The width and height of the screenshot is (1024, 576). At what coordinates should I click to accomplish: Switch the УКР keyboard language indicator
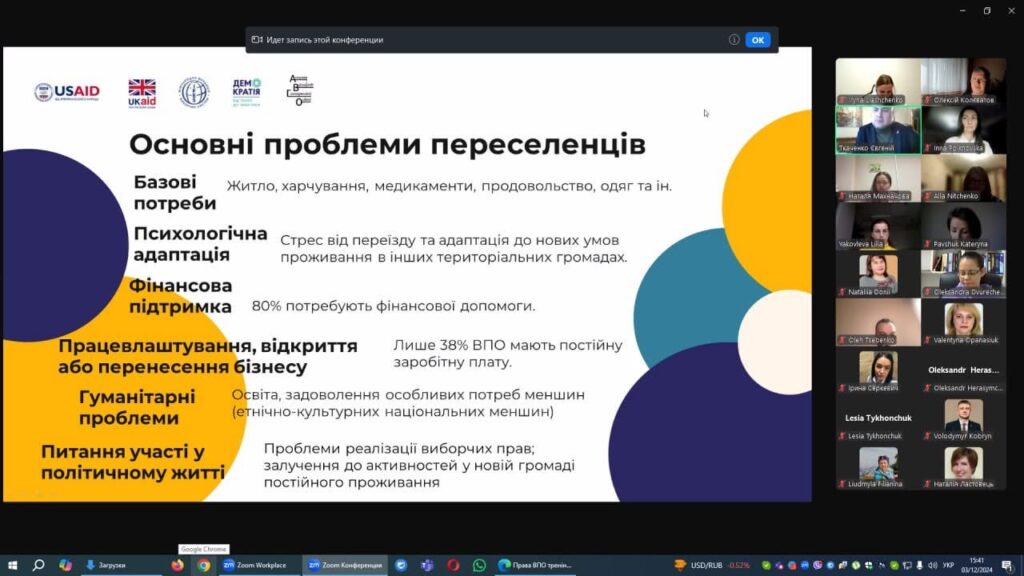click(x=948, y=565)
